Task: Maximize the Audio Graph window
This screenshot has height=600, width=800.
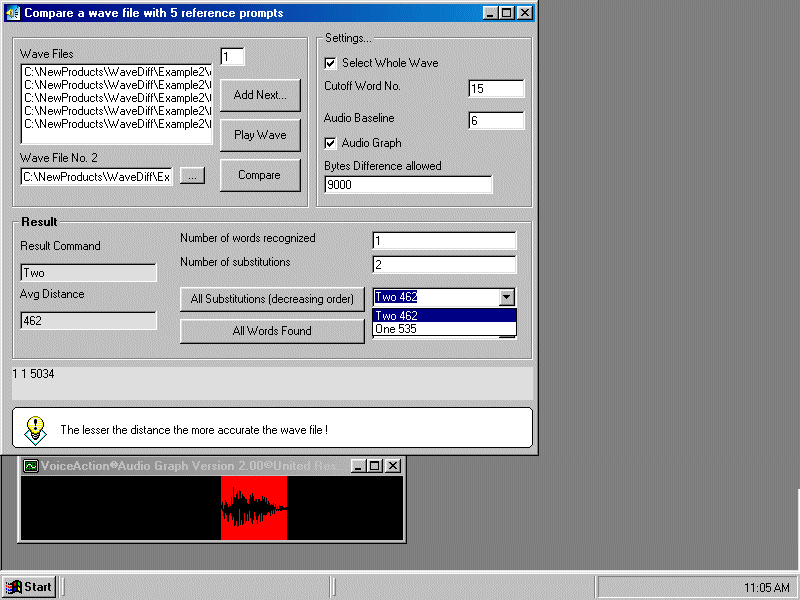Action: (374, 466)
